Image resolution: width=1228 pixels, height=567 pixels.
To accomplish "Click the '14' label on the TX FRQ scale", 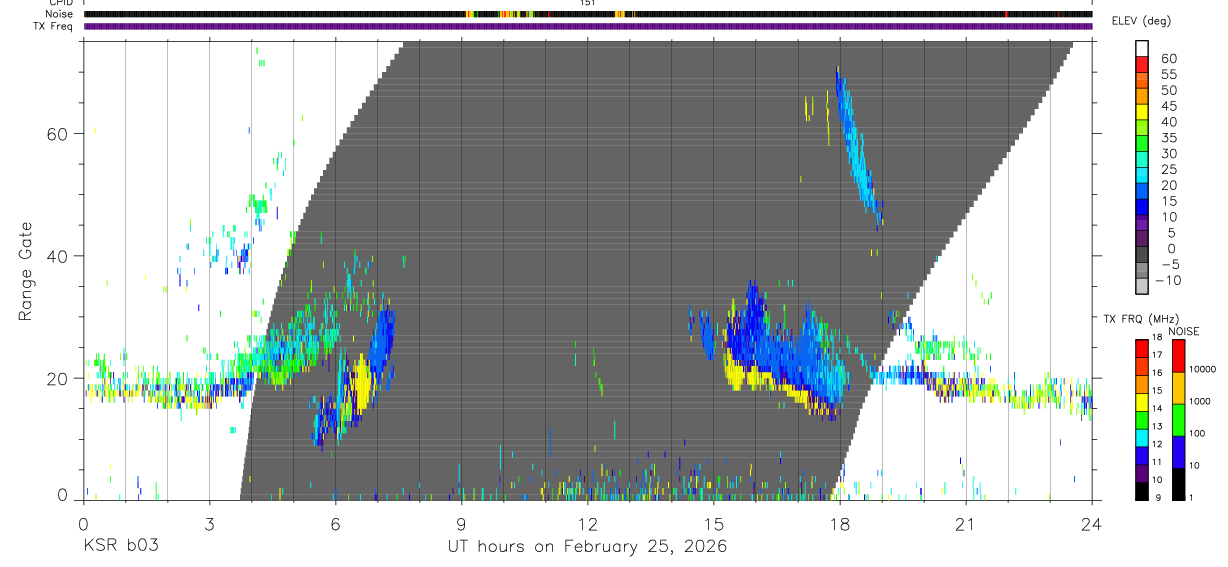I will (1158, 408).
